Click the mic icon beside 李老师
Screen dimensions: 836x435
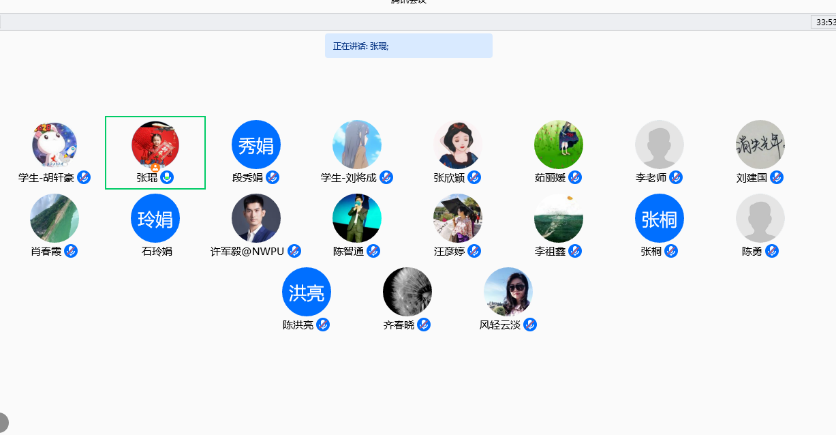675,178
